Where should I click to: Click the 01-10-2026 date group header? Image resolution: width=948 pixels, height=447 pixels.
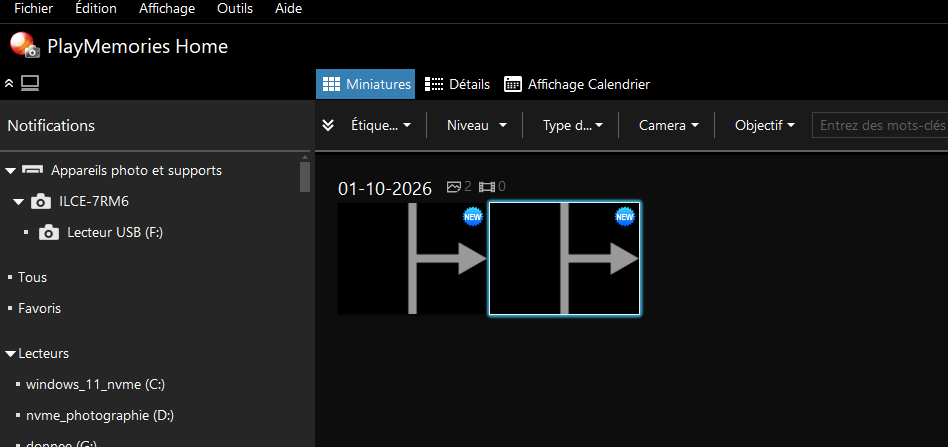coord(385,189)
